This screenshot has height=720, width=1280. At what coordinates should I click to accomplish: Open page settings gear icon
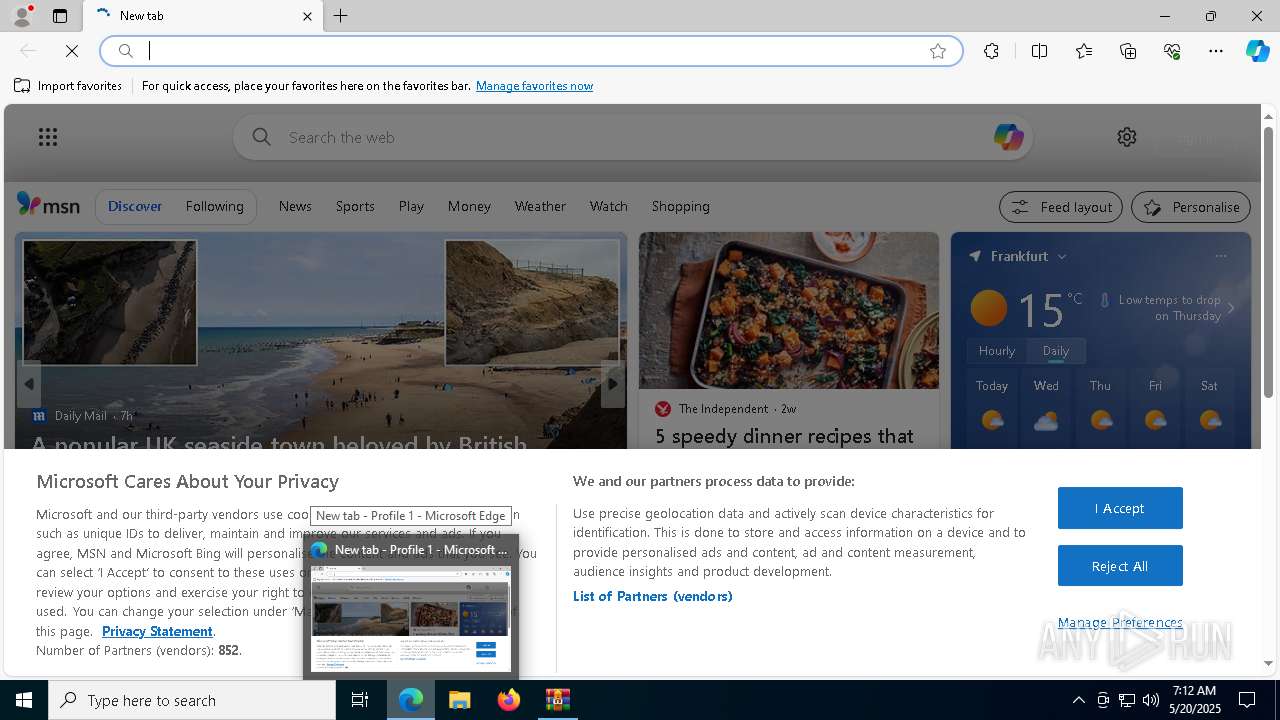(x=1127, y=137)
